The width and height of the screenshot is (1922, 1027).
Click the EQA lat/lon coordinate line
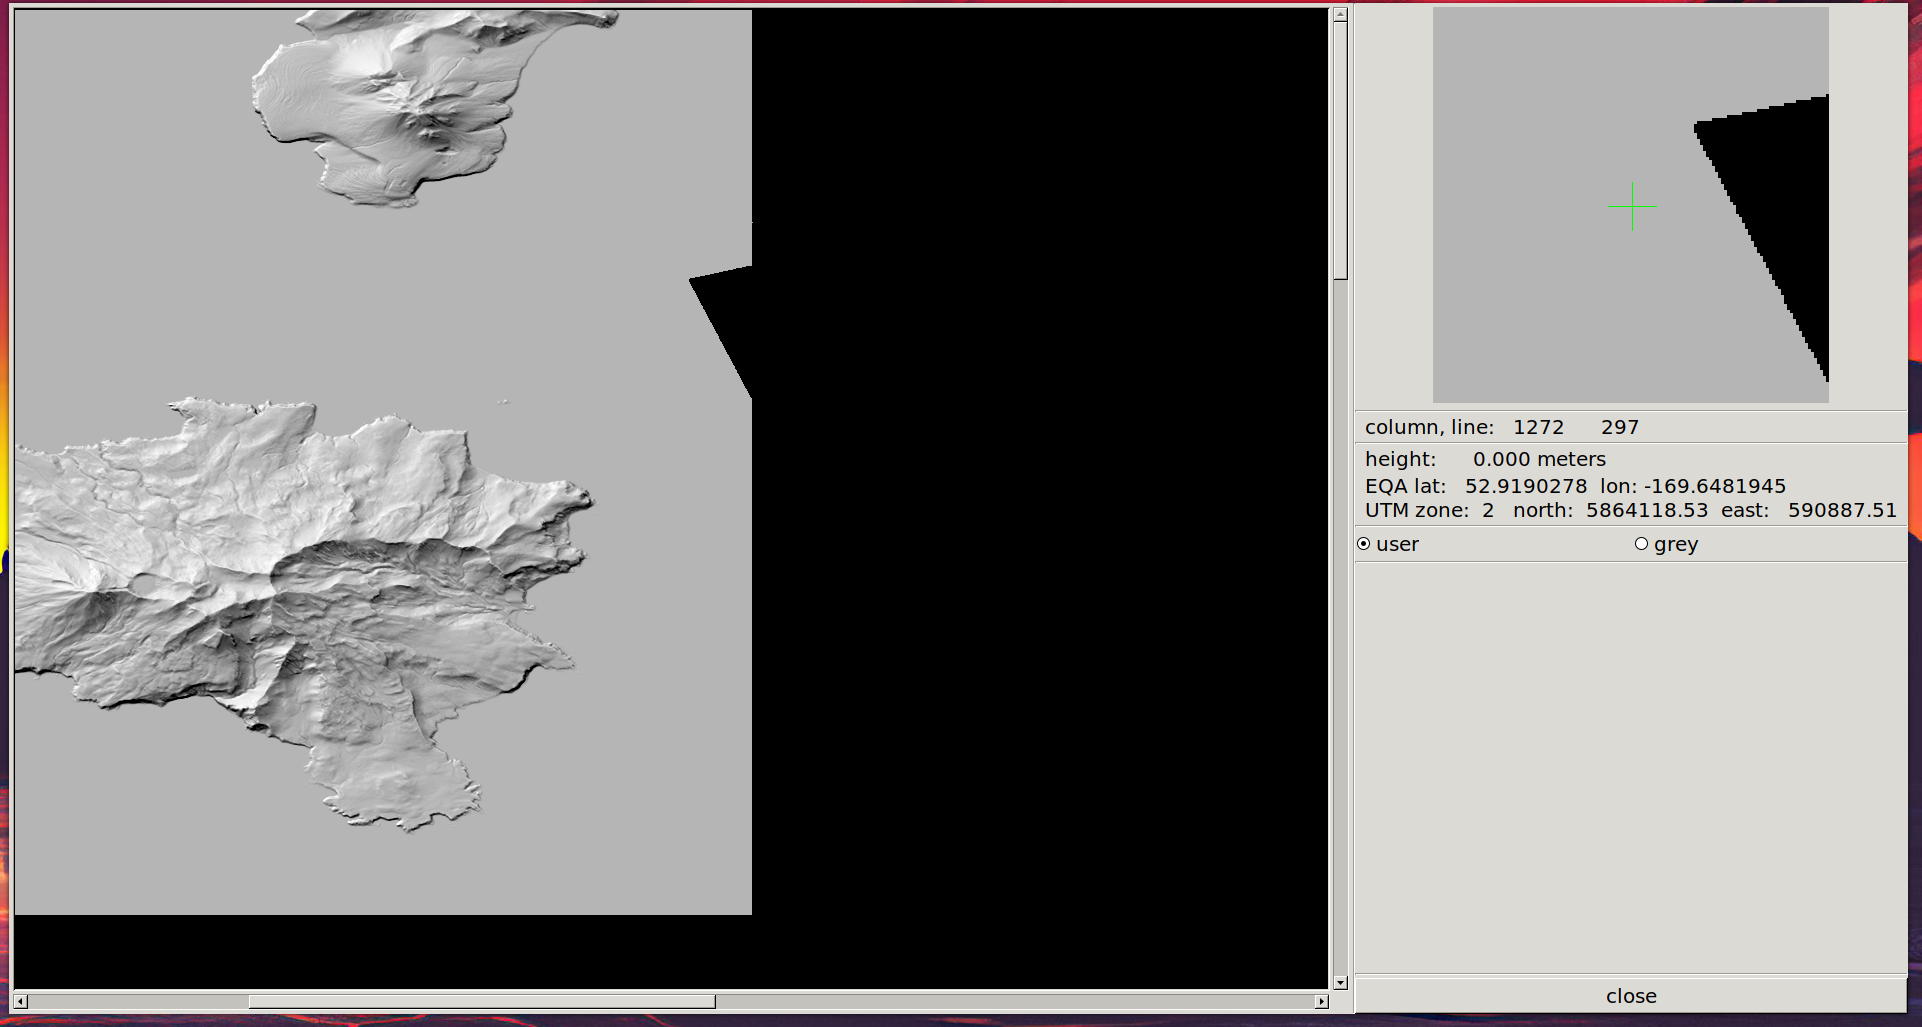[1575, 486]
